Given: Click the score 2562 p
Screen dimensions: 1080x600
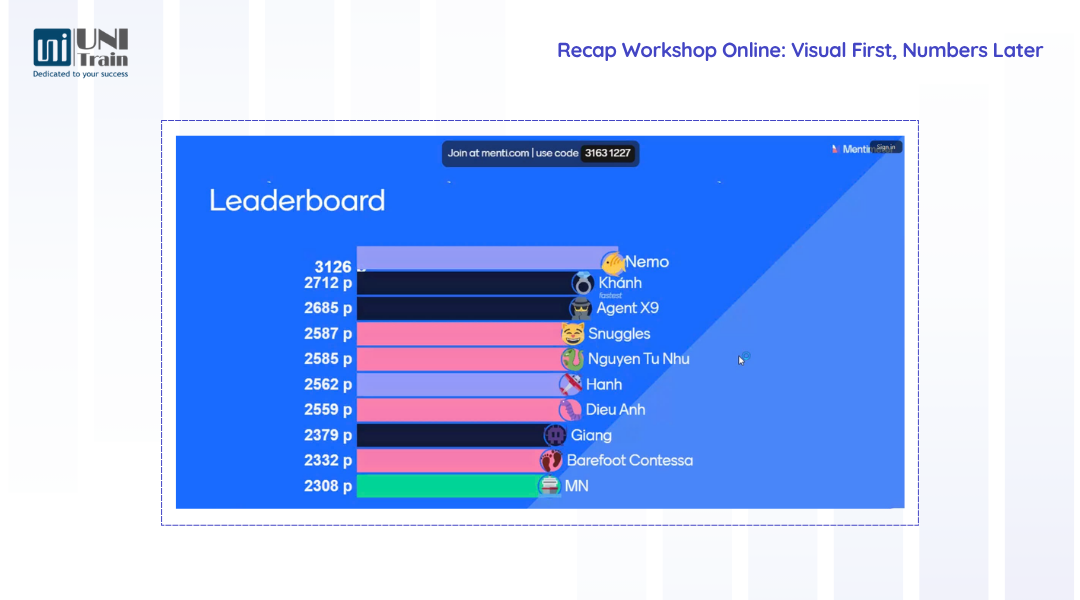Looking at the screenshot, I should [x=328, y=384].
